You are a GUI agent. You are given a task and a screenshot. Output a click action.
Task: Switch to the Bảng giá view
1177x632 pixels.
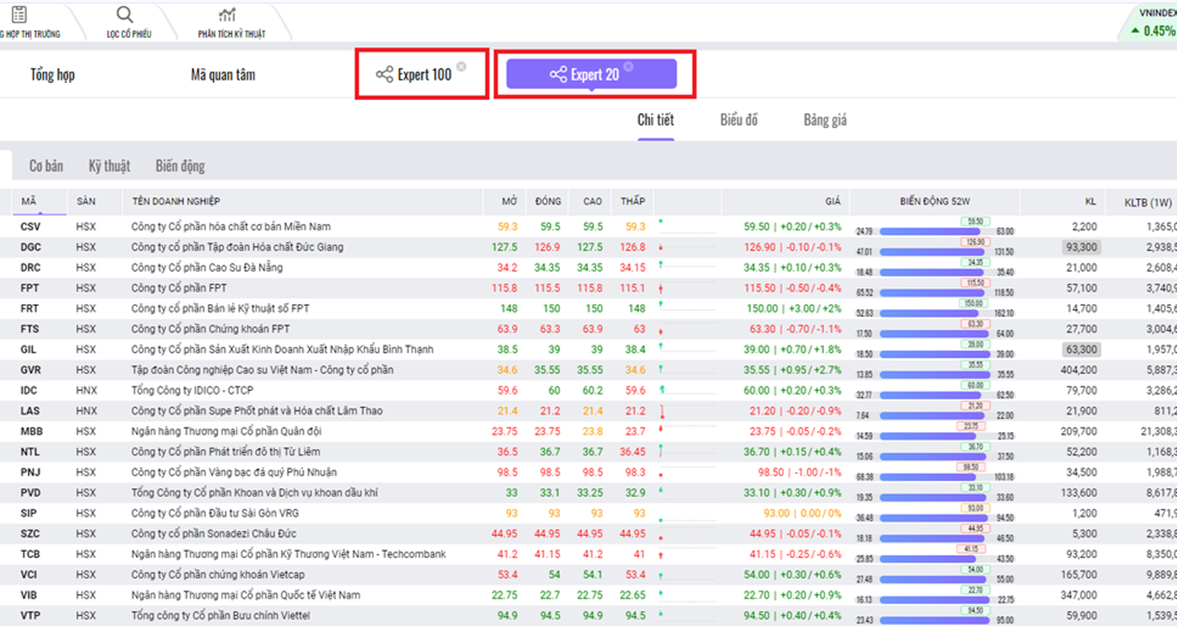point(825,120)
